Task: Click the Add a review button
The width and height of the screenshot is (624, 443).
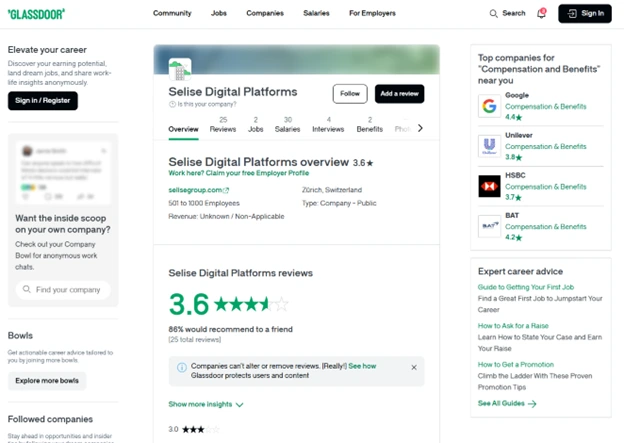Action: pos(399,93)
